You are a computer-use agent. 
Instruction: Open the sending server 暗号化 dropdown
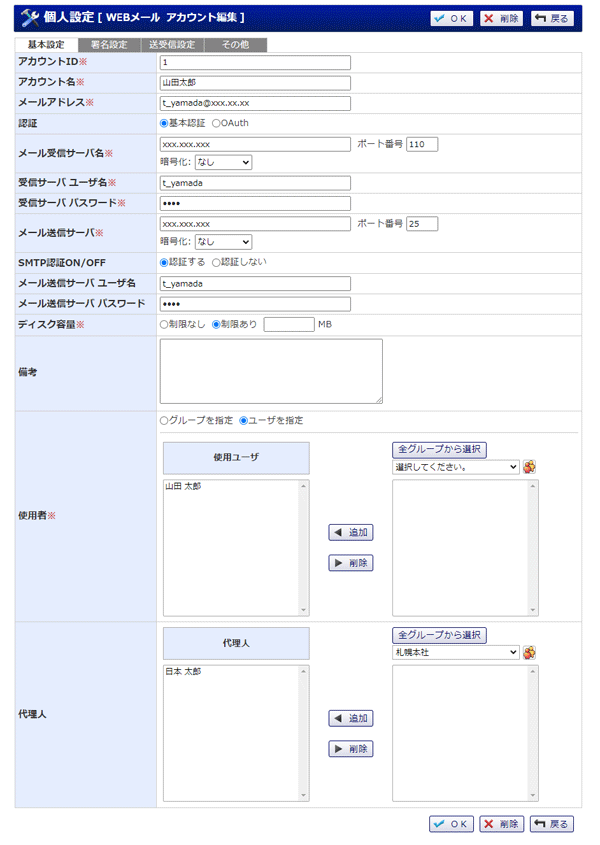point(223,242)
